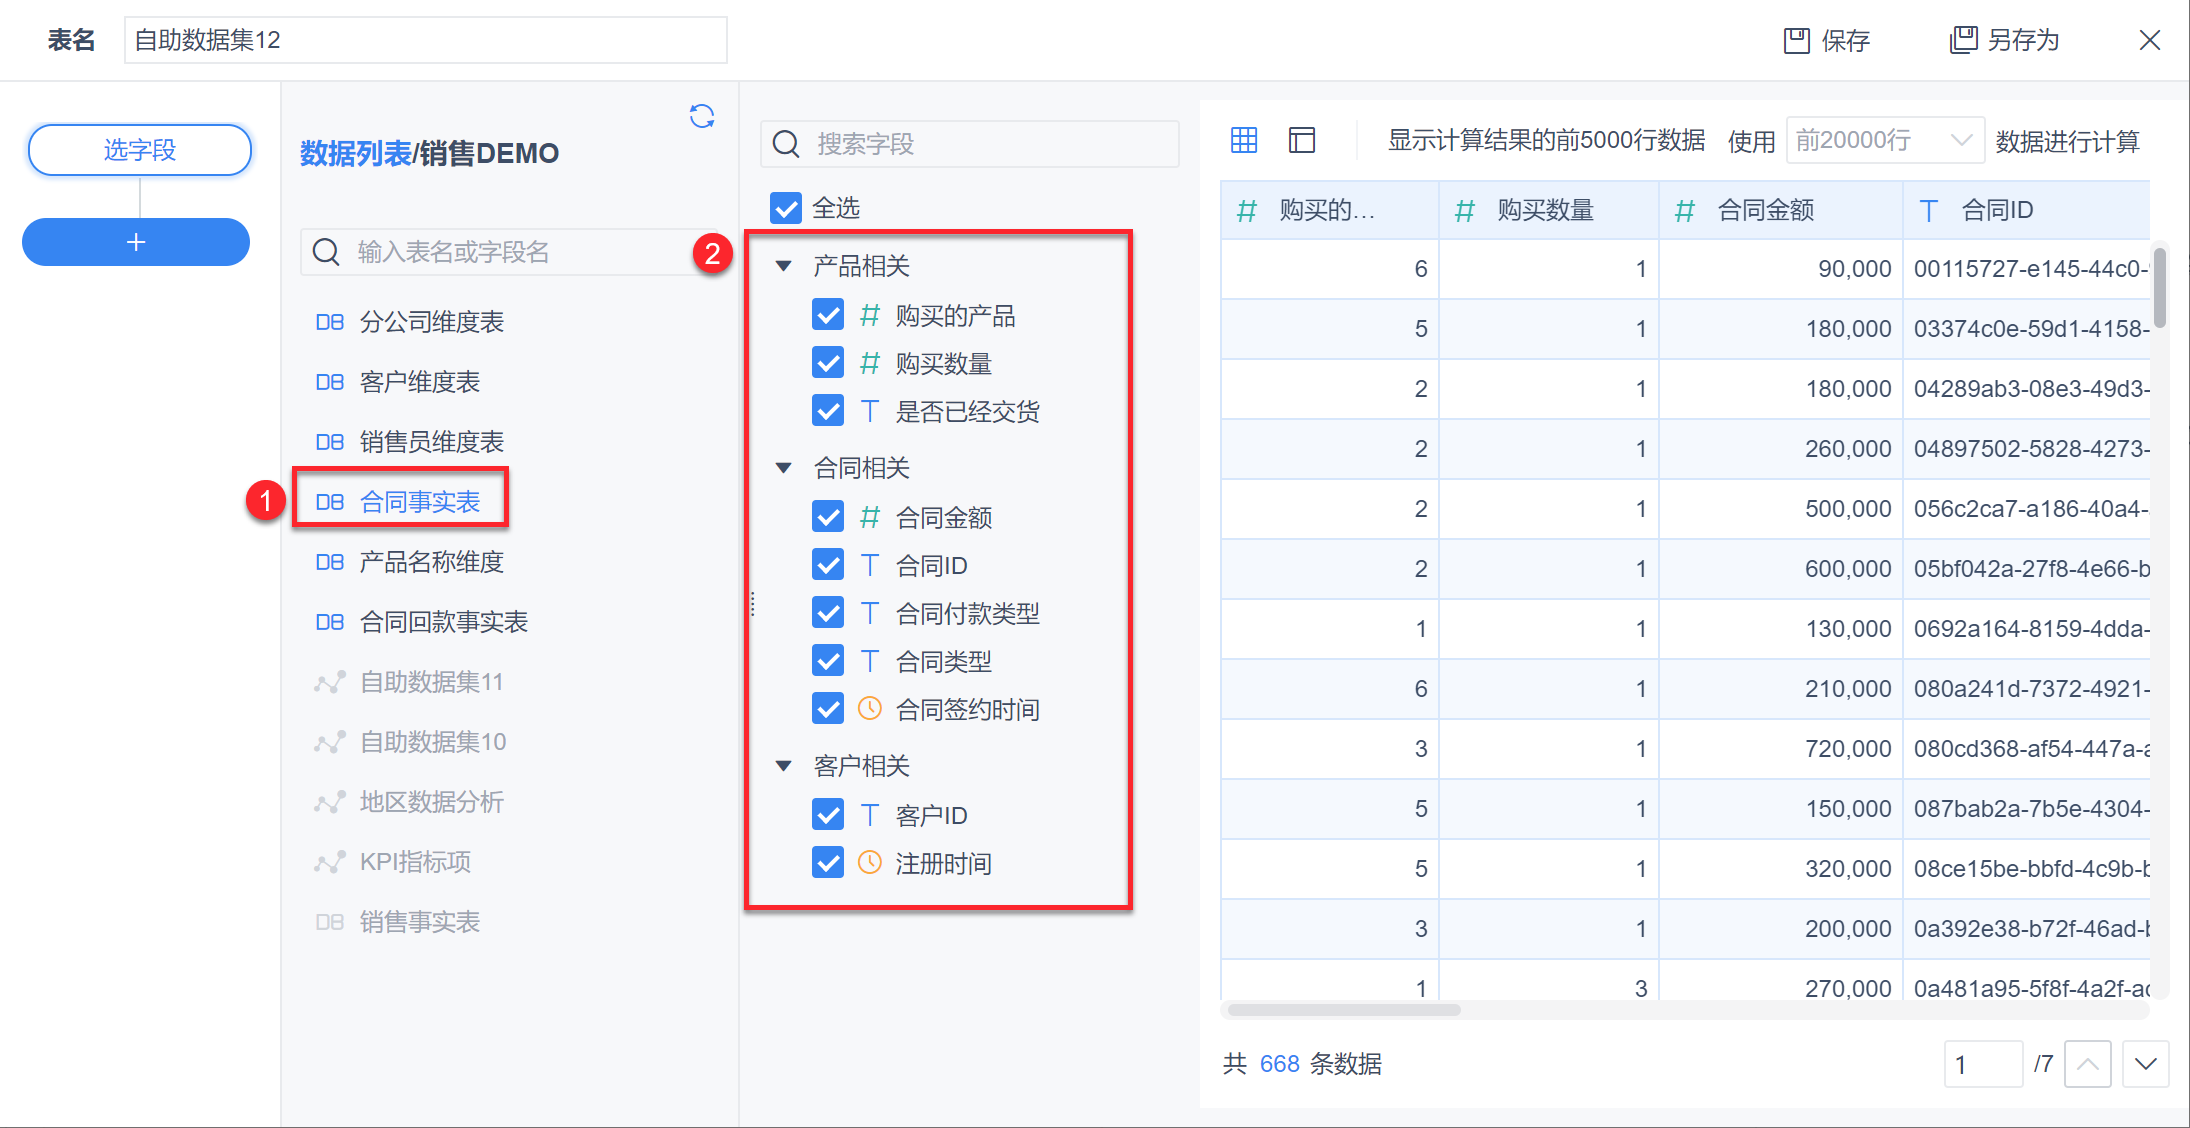This screenshot has width=2190, height=1128.
Task: Uncheck the 全选 select-all checkbox
Action: [786, 208]
